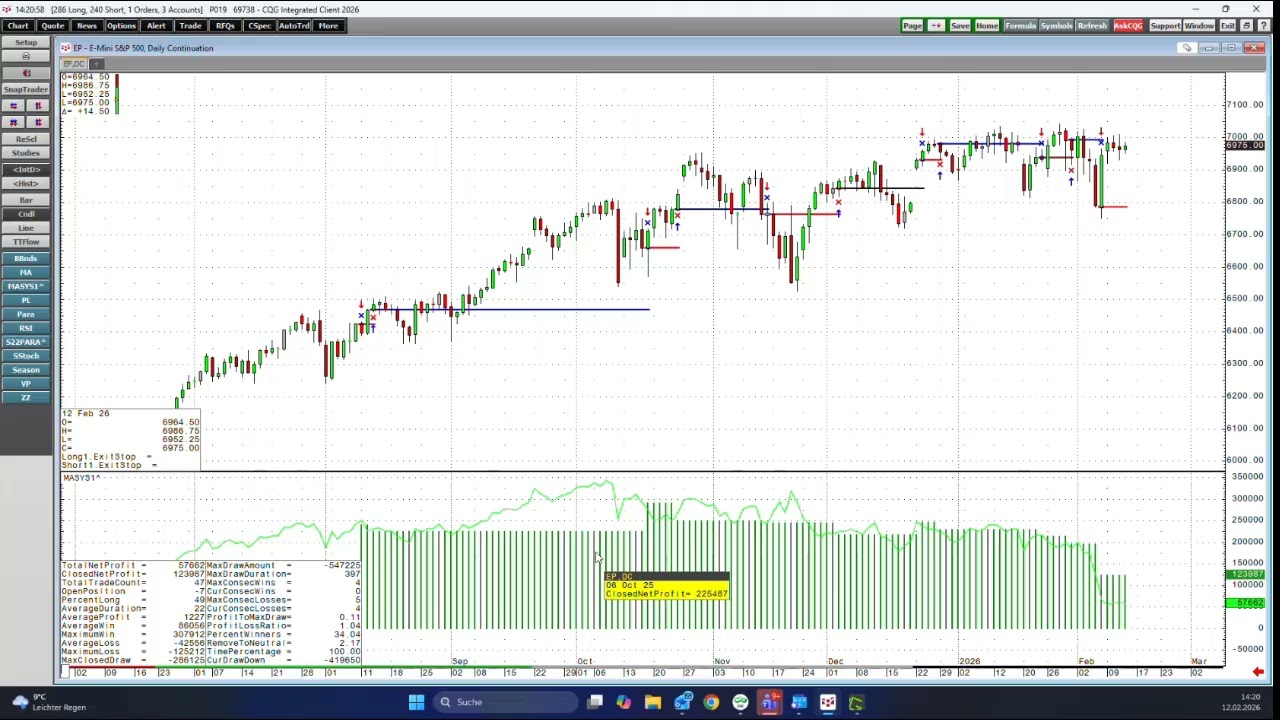Open the Studies button
Viewport: 1280px width, 720px height.
click(26, 153)
